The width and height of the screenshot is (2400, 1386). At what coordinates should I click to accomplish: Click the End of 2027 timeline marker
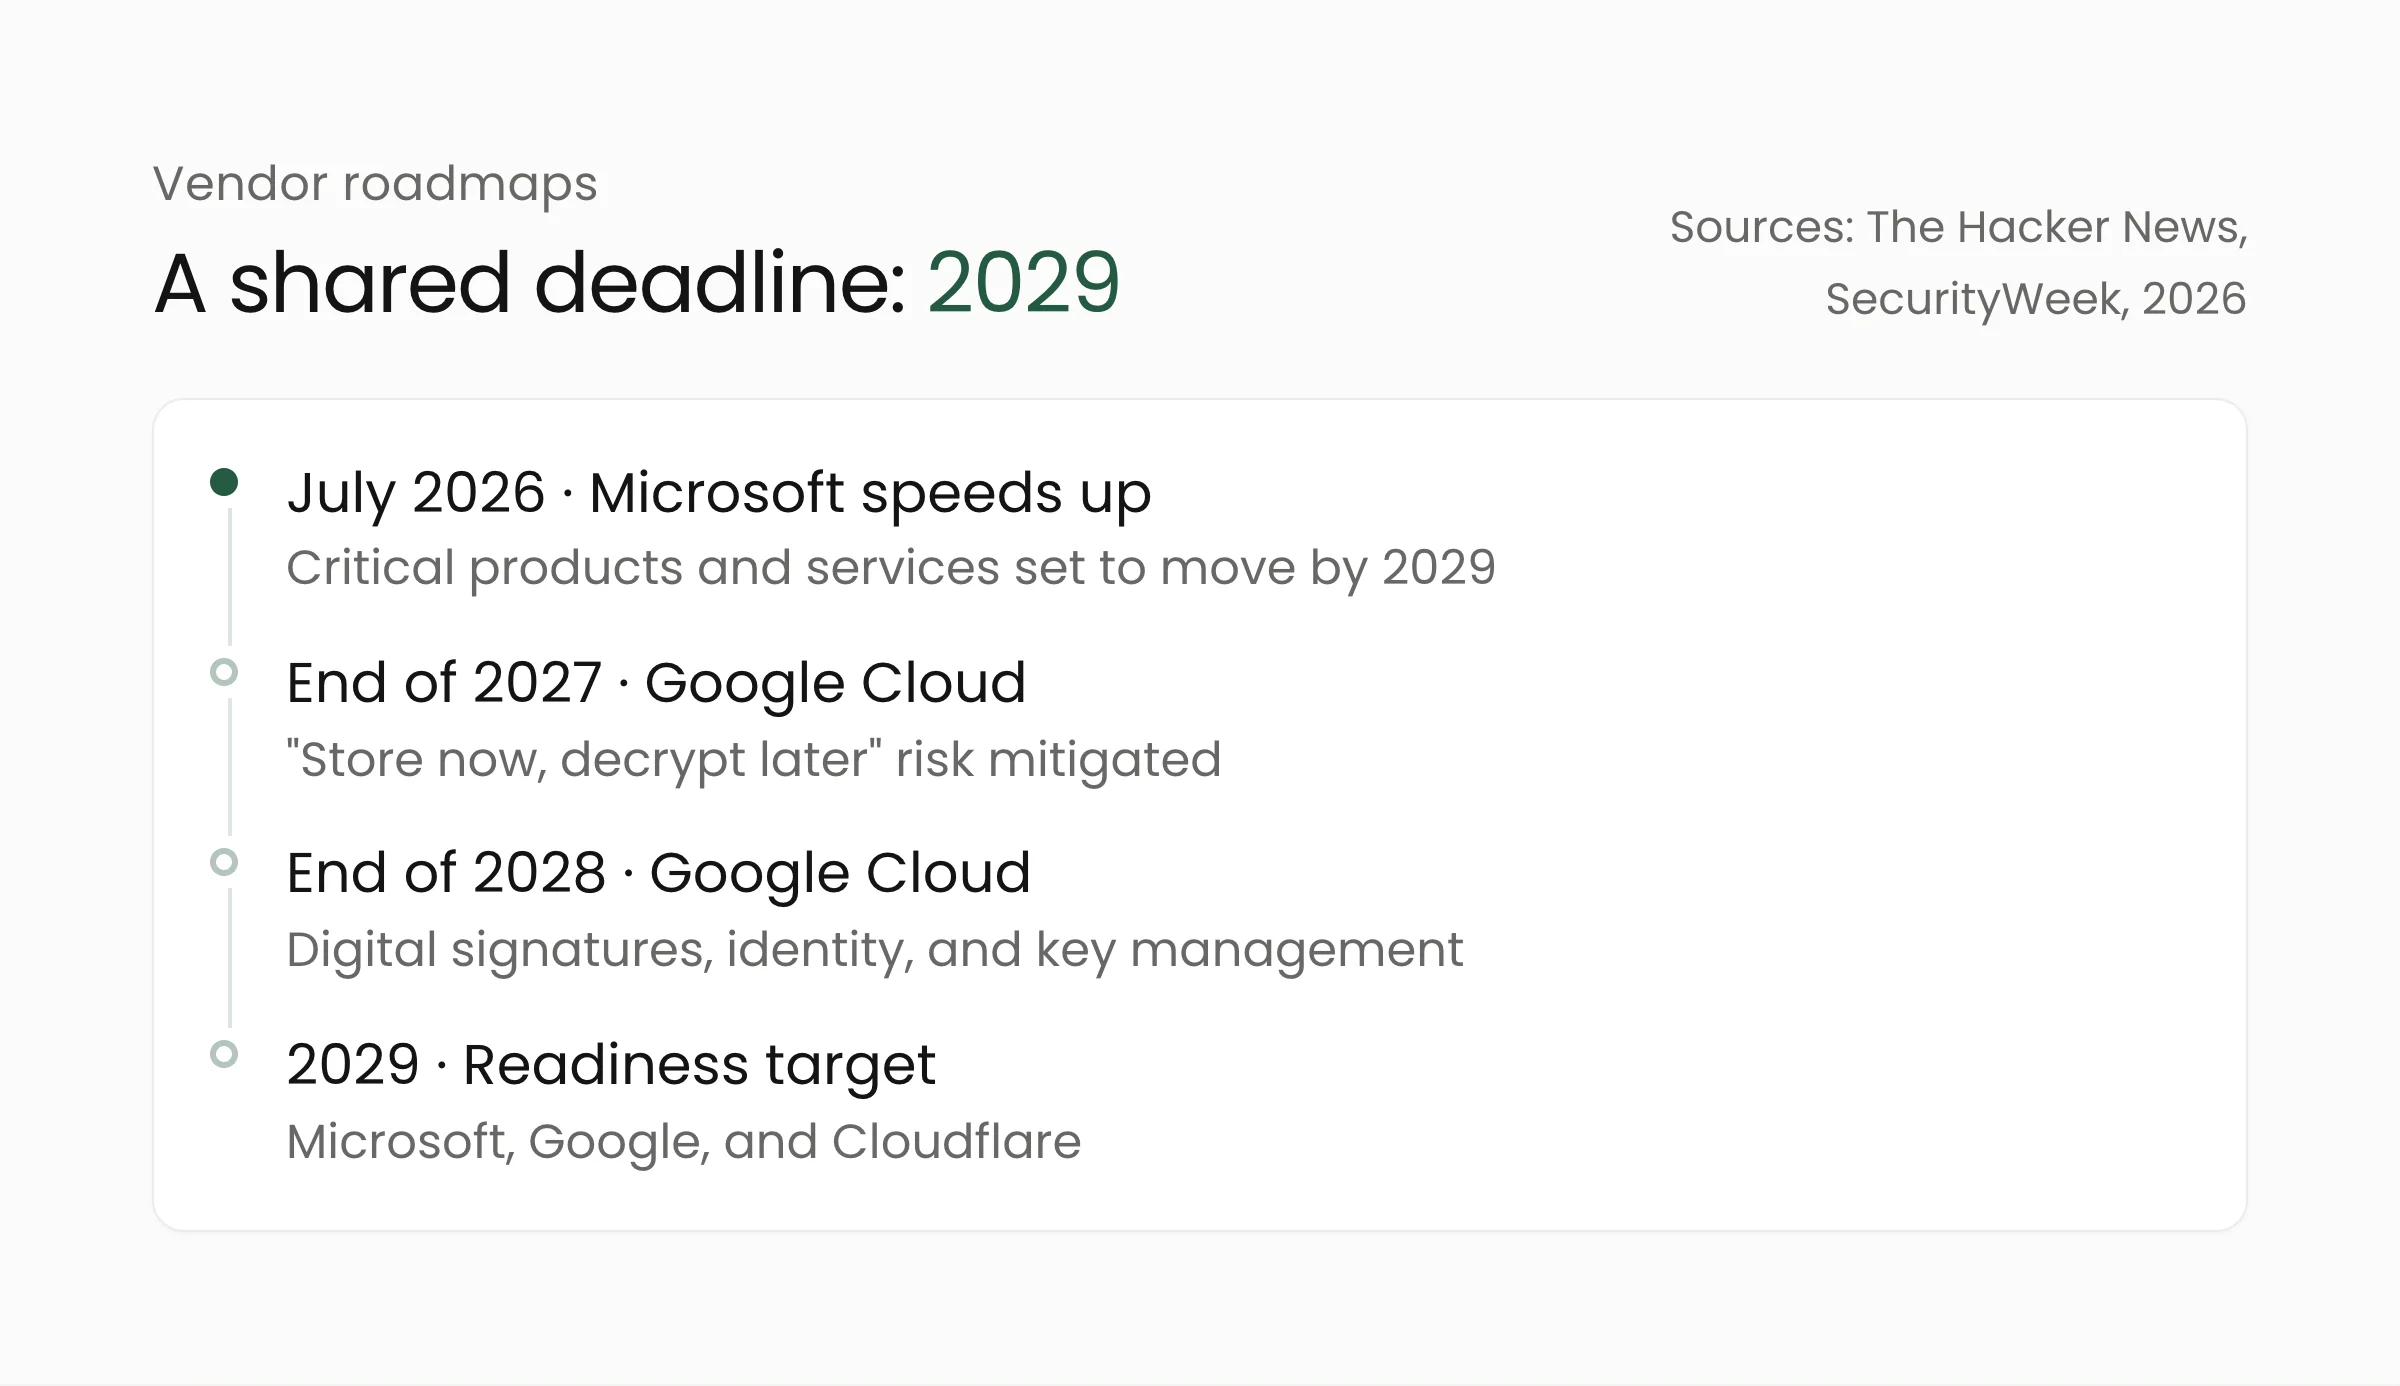[x=224, y=672]
